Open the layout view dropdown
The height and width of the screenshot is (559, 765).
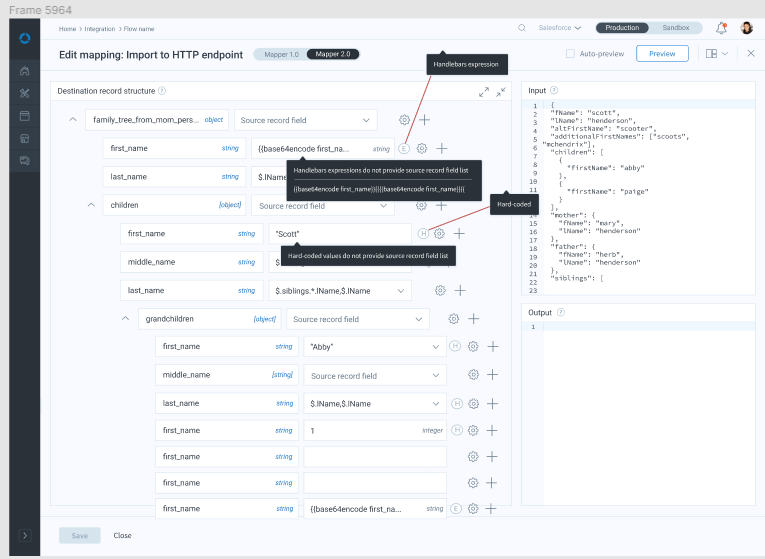(716, 54)
